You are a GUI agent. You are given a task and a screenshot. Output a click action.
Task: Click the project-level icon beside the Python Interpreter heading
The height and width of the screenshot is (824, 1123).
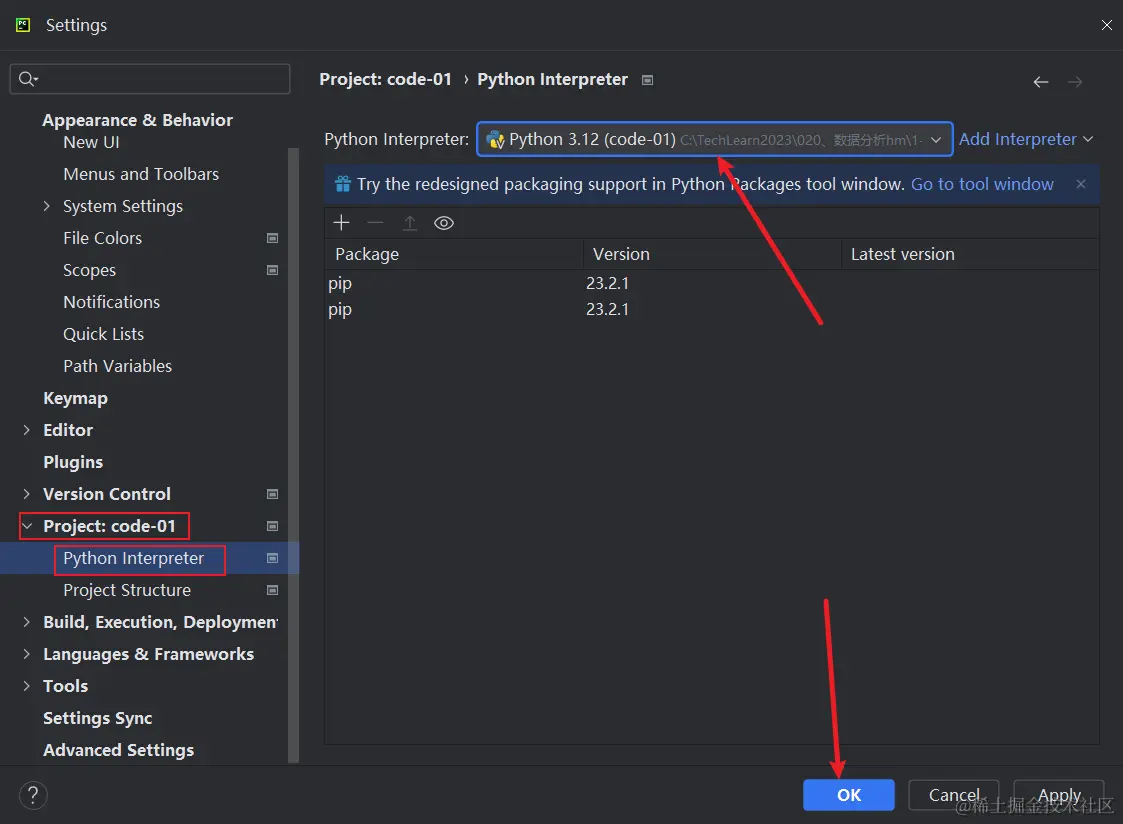[x=647, y=79]
